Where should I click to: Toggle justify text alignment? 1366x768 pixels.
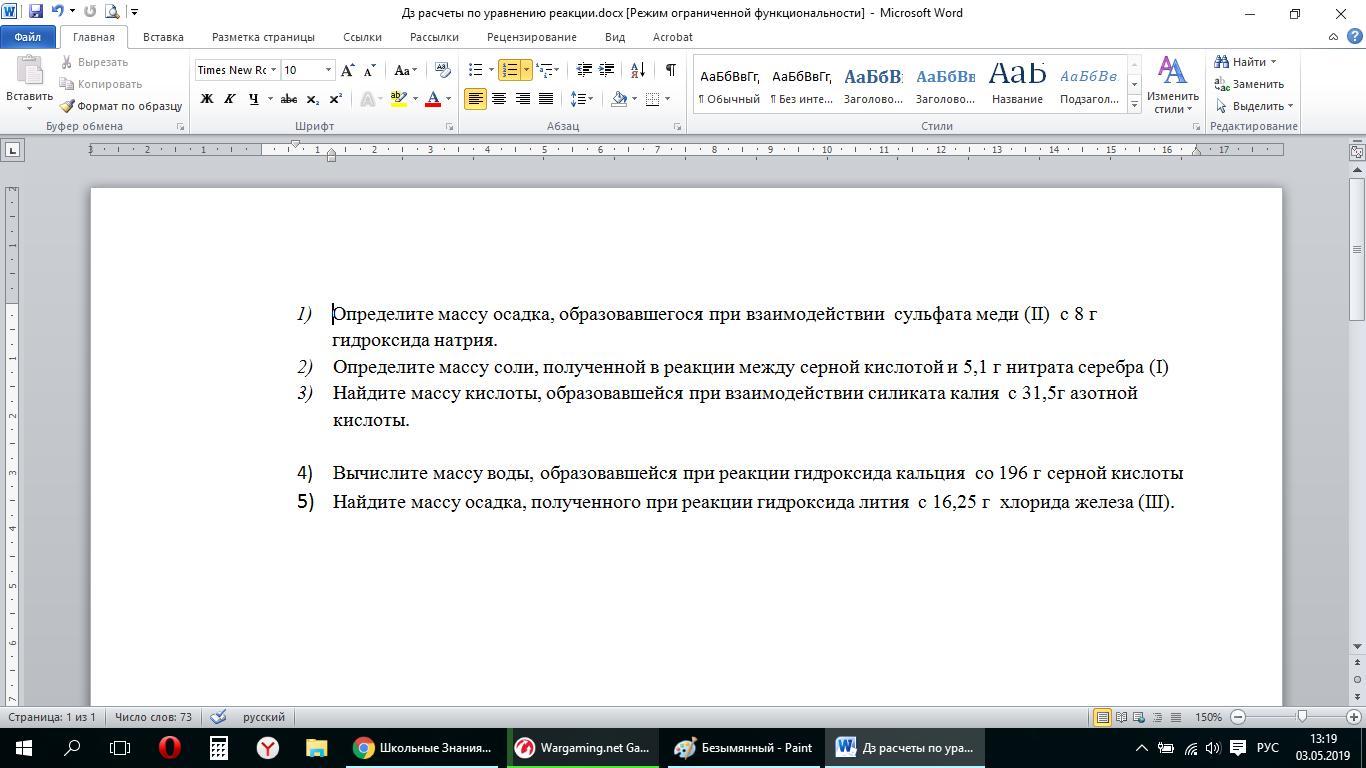(546, 99)
